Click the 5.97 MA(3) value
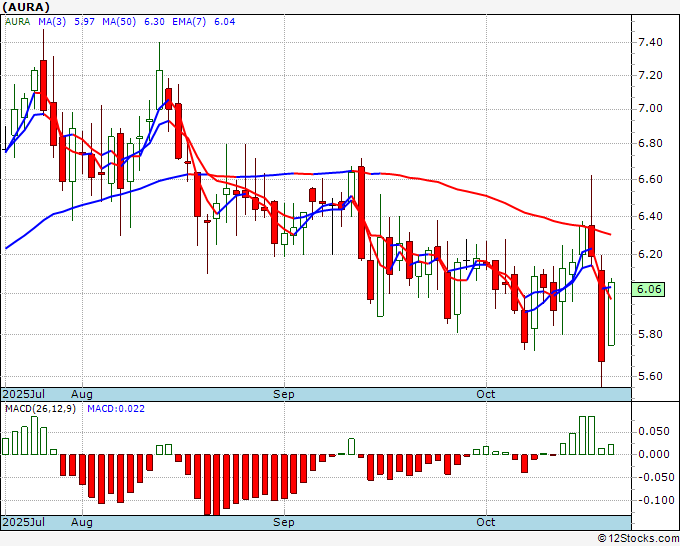 (84, 22)
